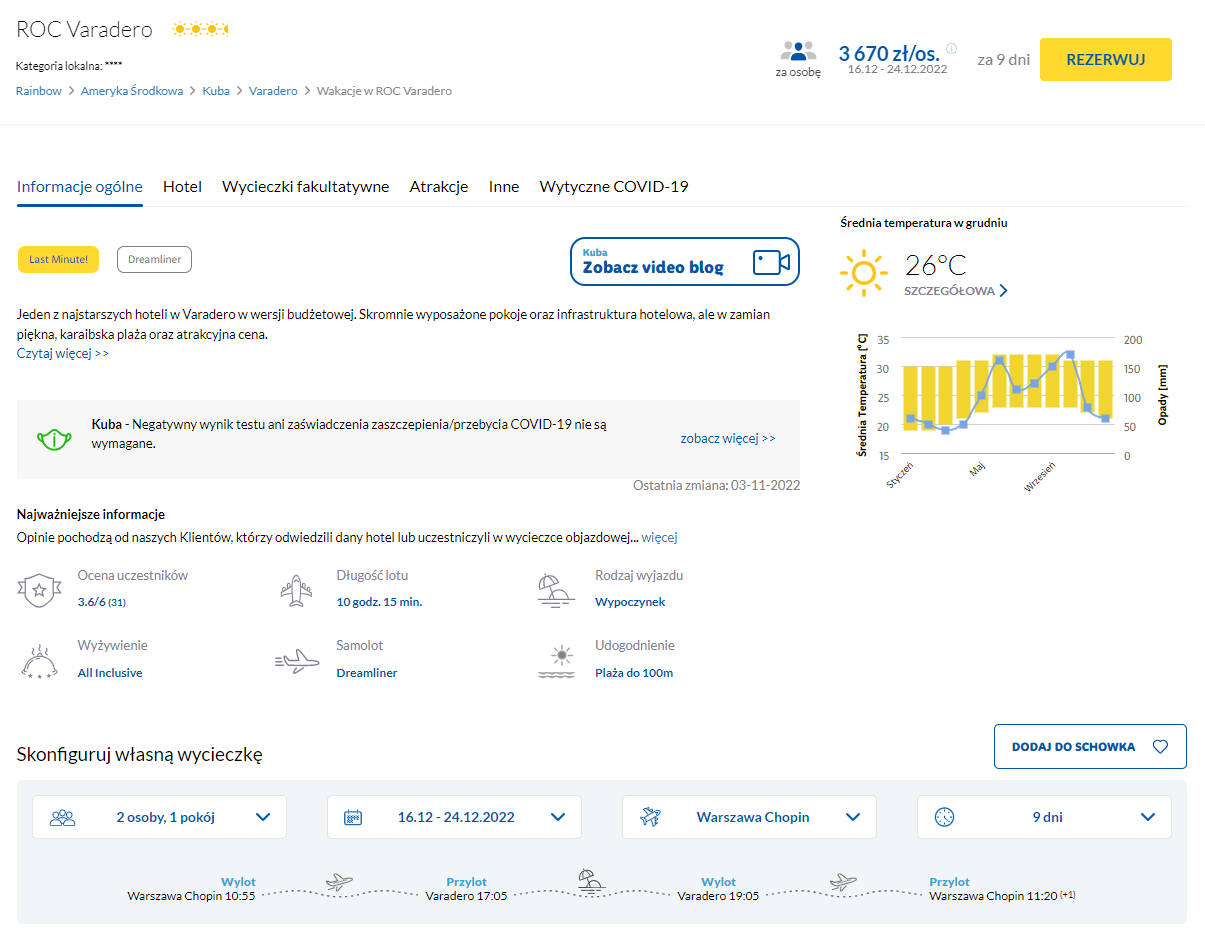Click the participants rating badge icon
1205x935 pixels.
[x=39, y=589]
